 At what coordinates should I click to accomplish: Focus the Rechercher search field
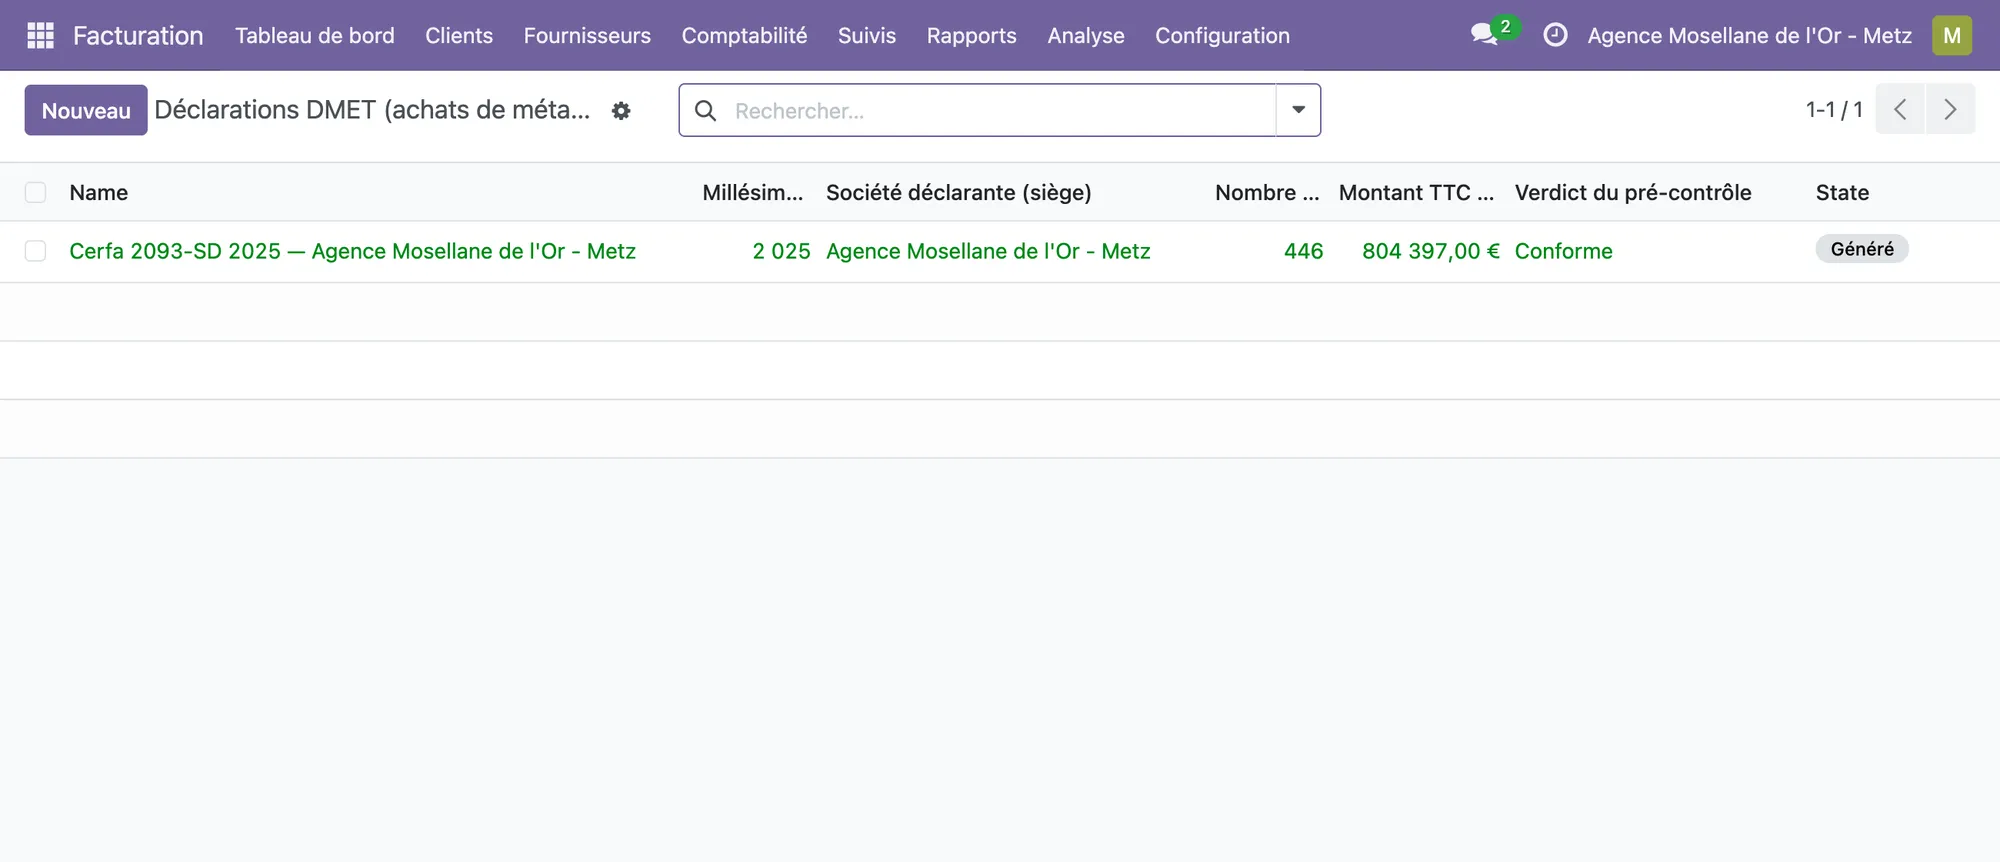click(x=1000, y=110)
